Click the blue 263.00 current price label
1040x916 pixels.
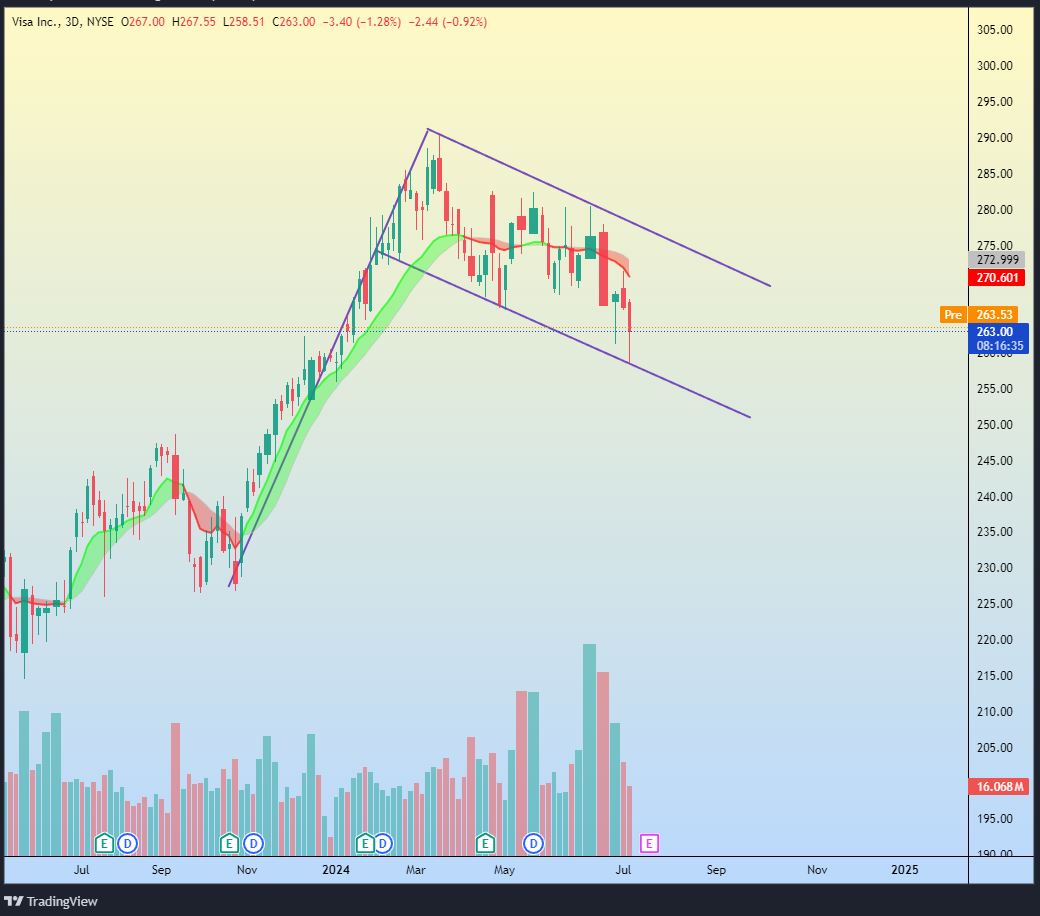(x=998, y=338)
